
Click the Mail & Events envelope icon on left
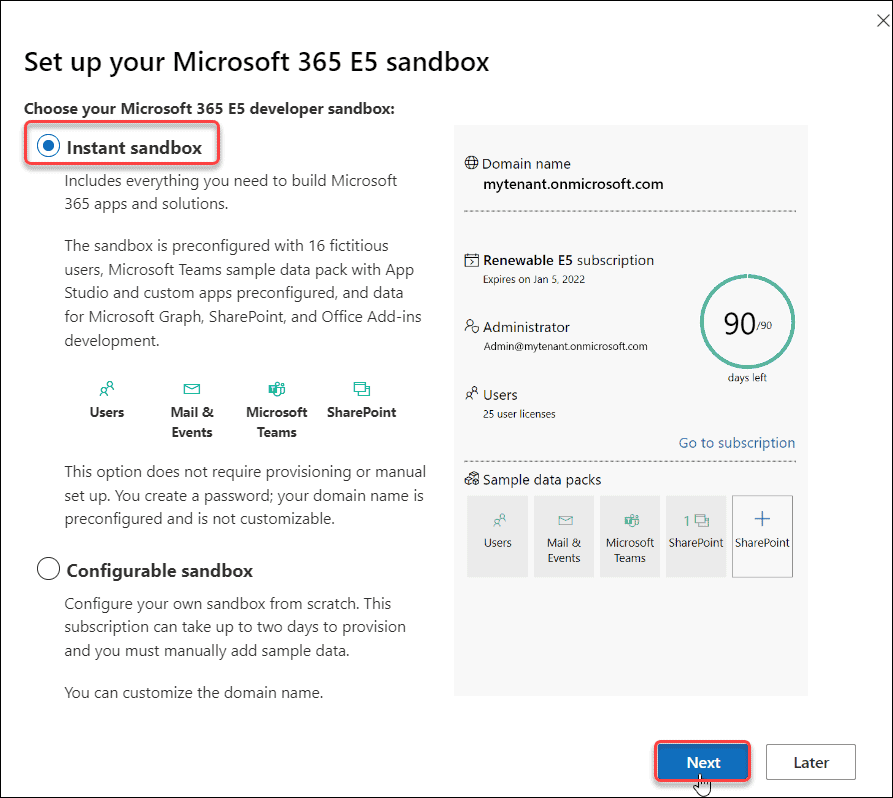coord(192,389)
